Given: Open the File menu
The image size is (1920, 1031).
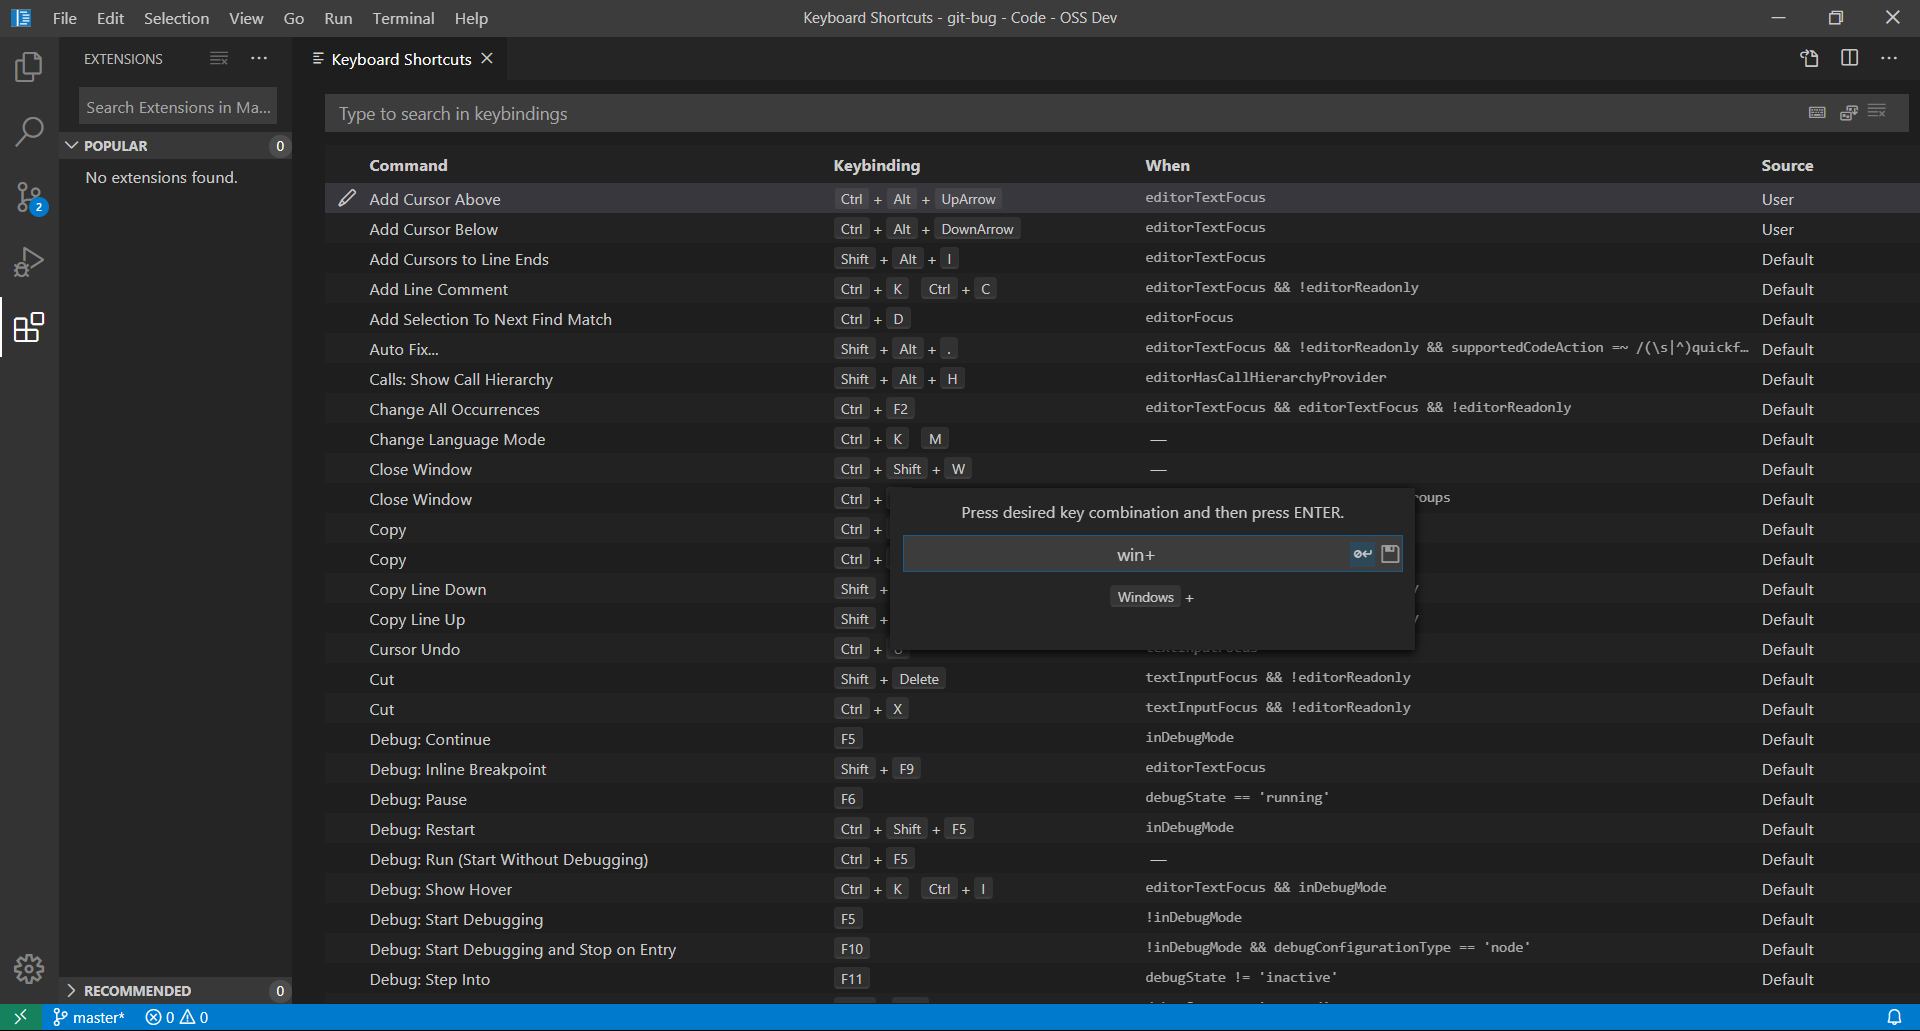Looking at the screenshot, I should tap(64, 18).
